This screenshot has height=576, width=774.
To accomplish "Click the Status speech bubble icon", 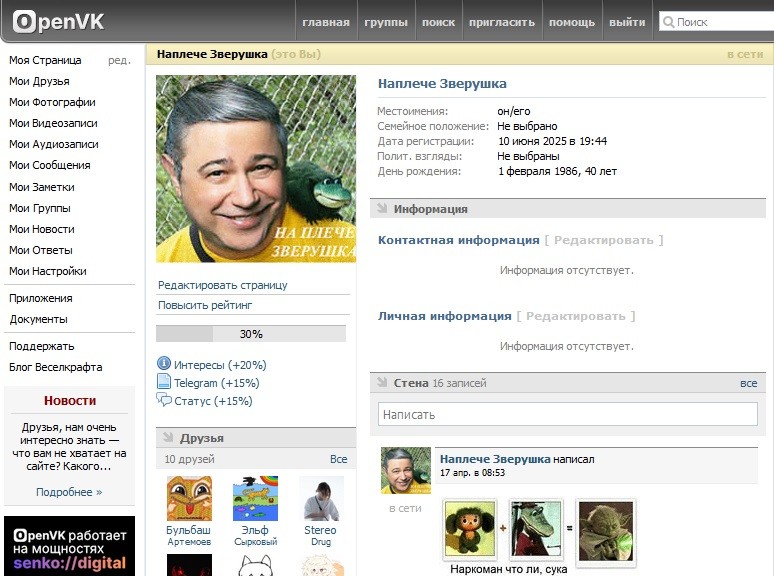I will [164, 400].
